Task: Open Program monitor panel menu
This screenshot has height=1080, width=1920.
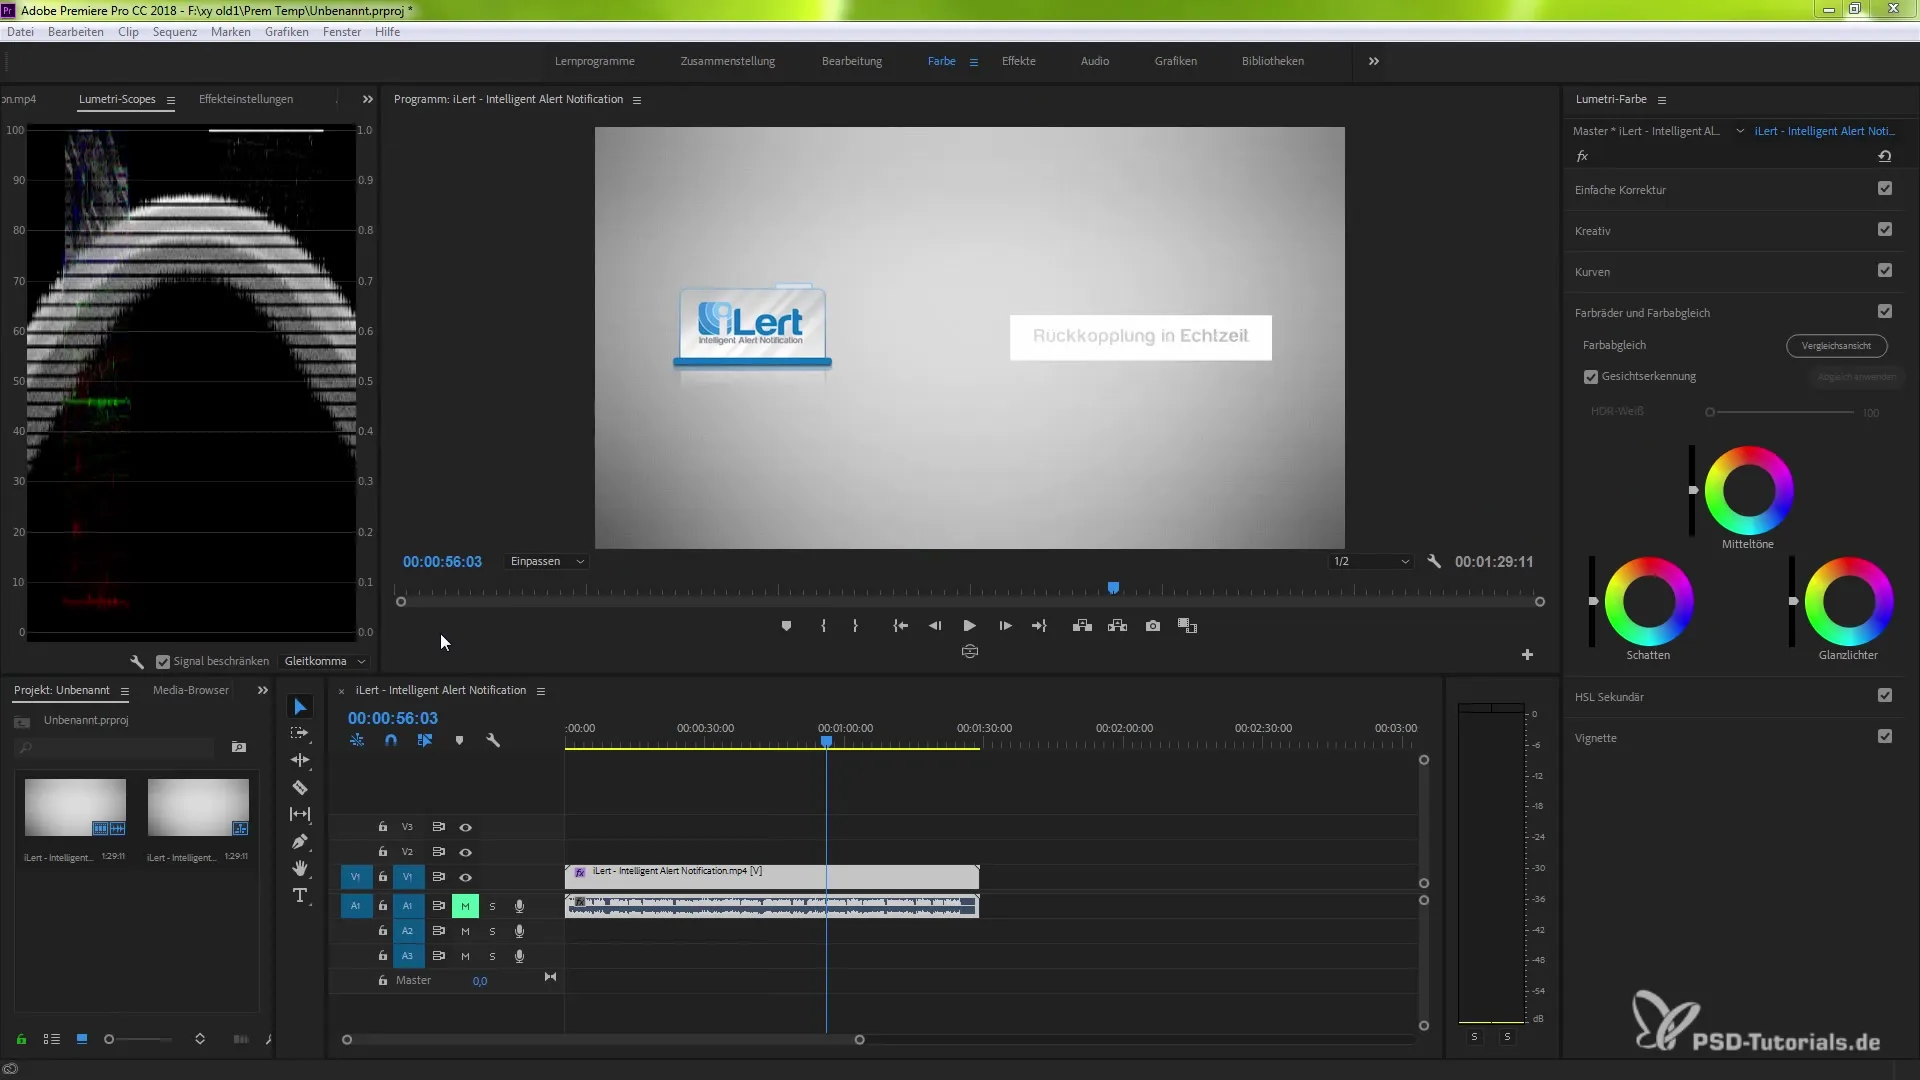Action: [637, 100]
